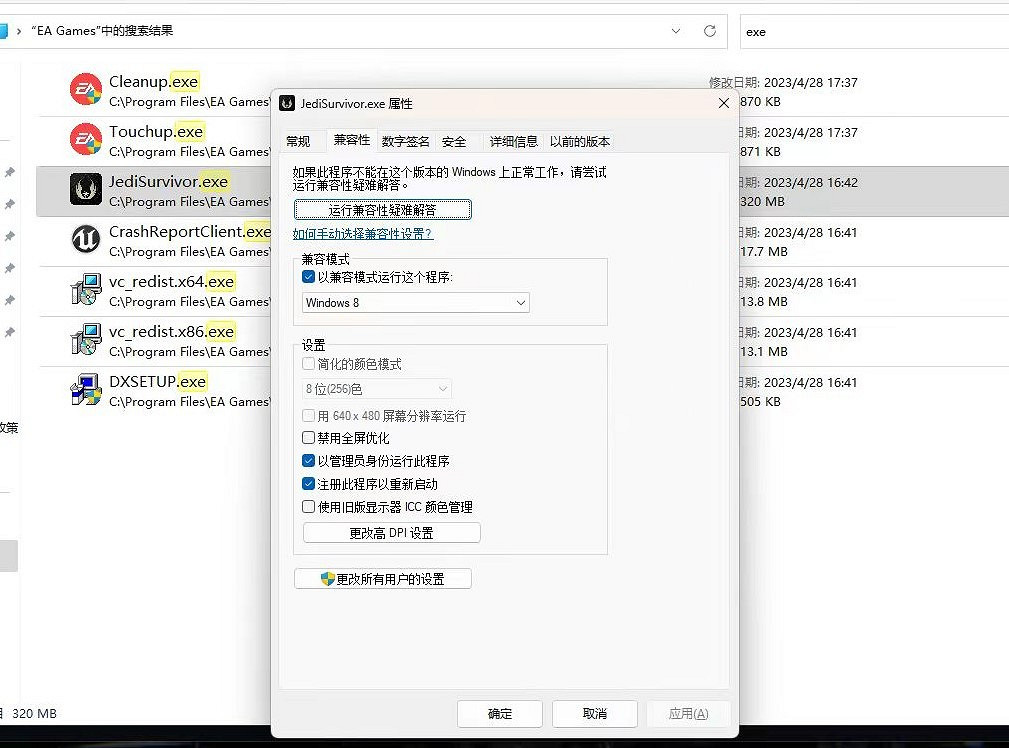Image resolution: width=1009 pixels, height=748 pixels.
Task: Expand the address bar history chevron
Action: [x=677, y=31]
